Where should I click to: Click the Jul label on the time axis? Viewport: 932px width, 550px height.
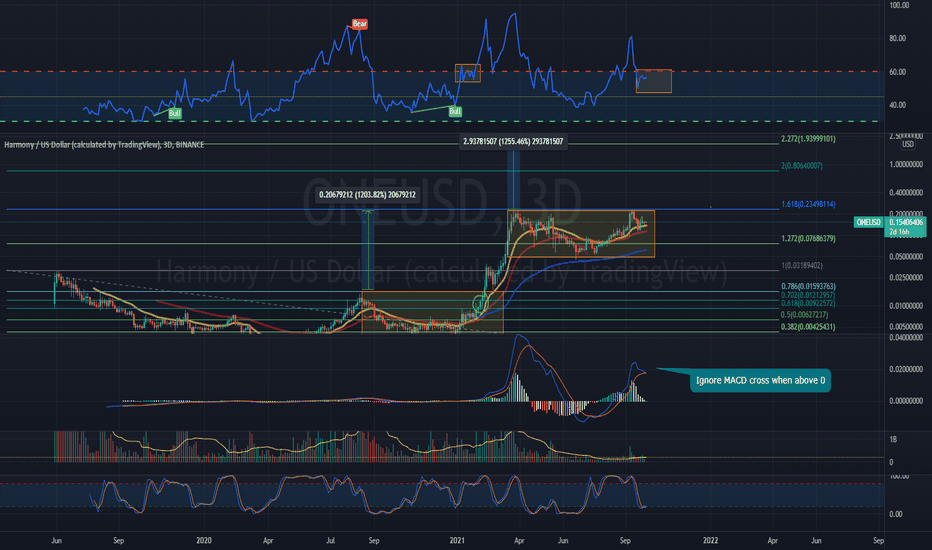pos(330,540)
